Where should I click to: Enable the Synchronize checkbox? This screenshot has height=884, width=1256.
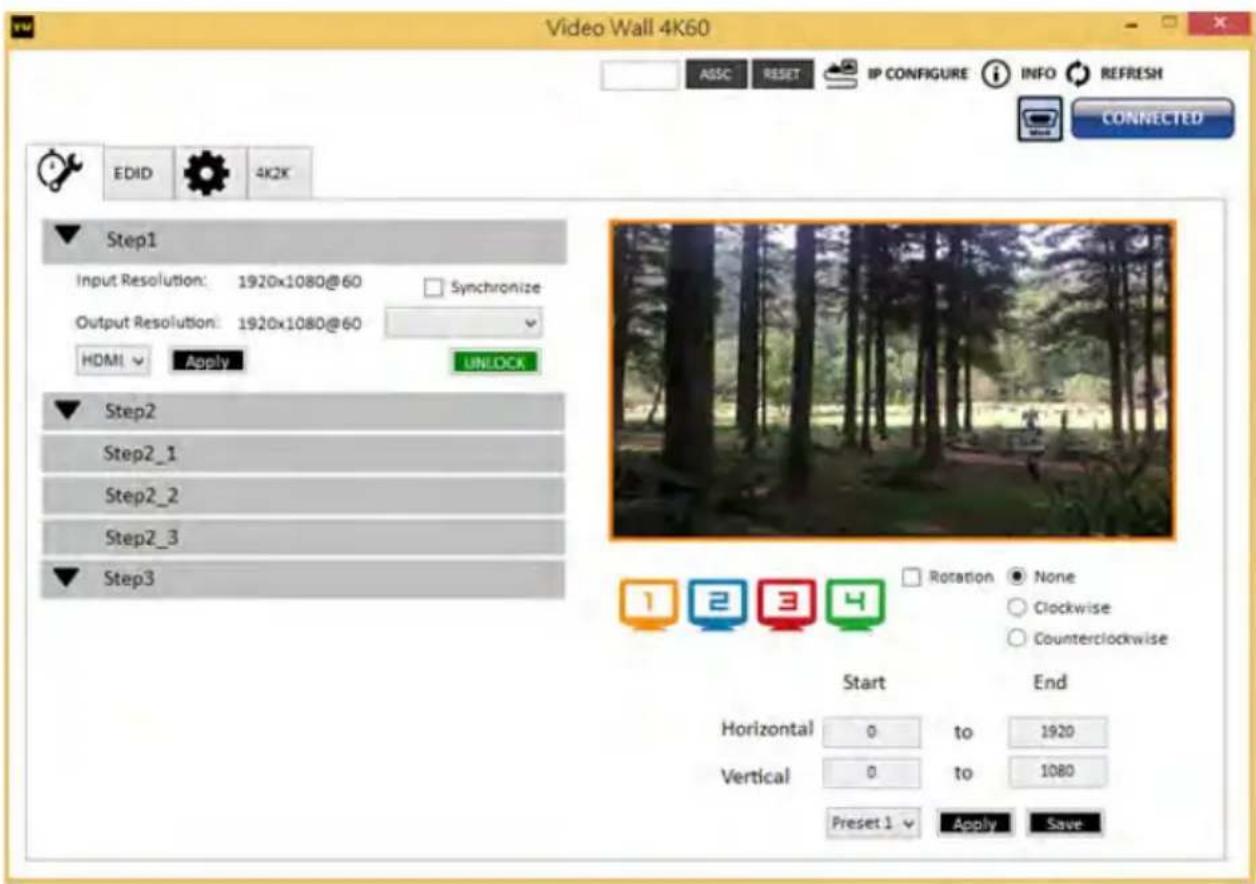[x=432, y=288]
